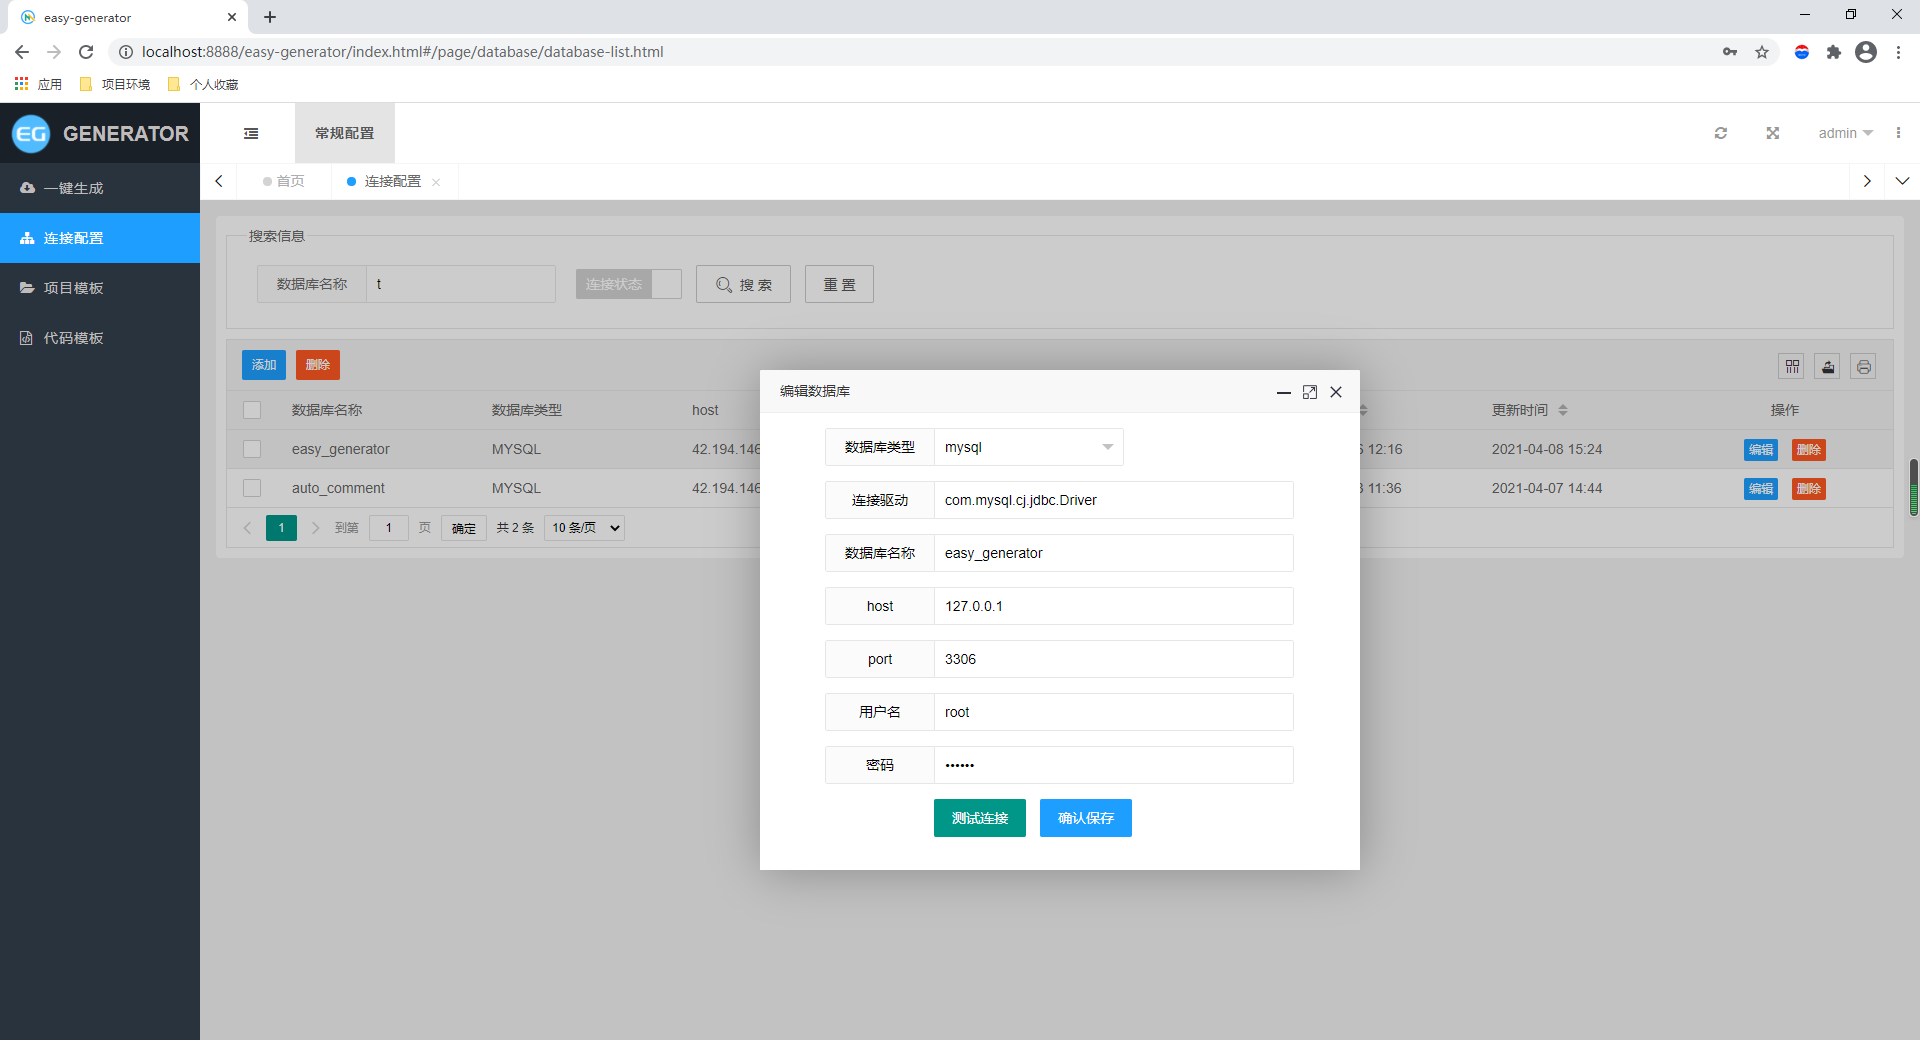Viewport: 1920px width, 1040px height.
Task: Select 连接配置 in the sidebar
Action: tap(100, 238)
